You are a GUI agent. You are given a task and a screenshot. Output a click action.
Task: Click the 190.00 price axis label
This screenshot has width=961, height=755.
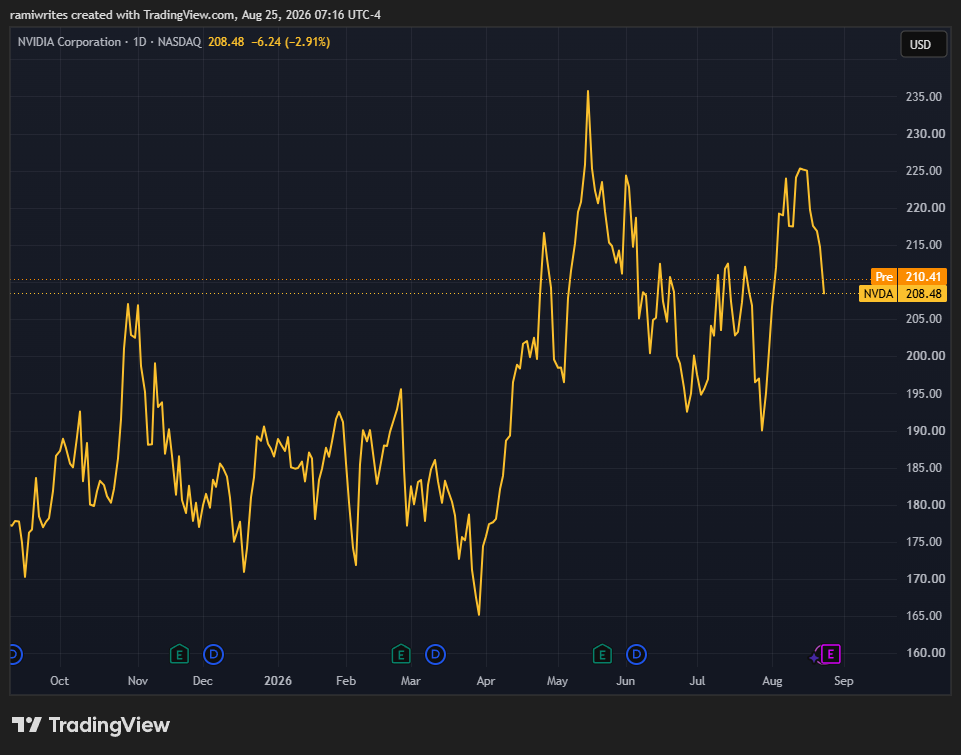925,431
